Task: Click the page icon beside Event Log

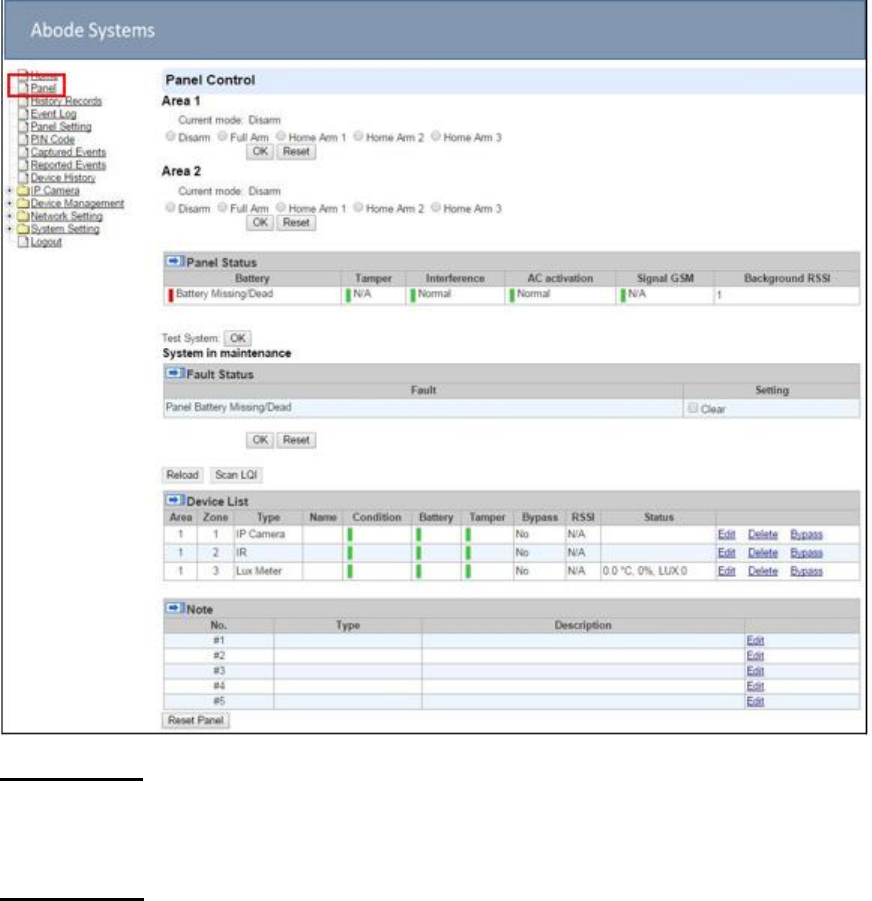Action: click(23, 114)
